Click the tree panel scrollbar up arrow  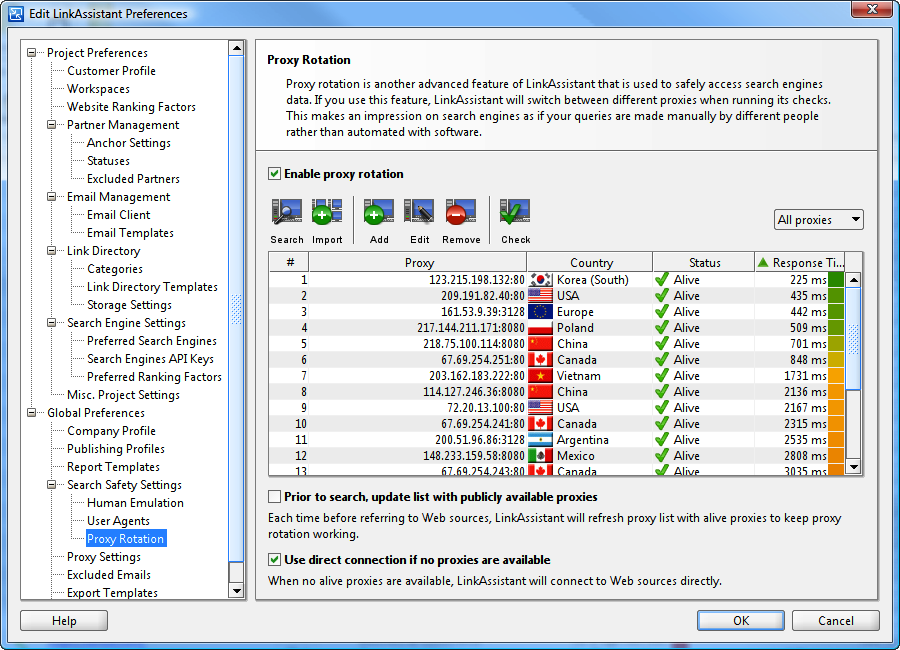pyautogui.click(x=236, y=48)
